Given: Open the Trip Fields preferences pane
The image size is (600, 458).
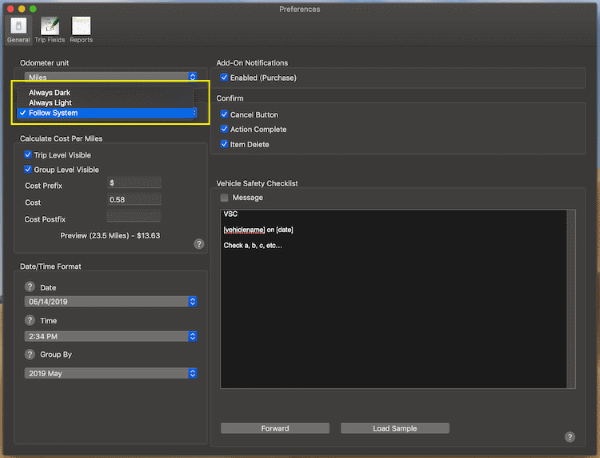Looking at the screenshot, I should pos(48,29).
